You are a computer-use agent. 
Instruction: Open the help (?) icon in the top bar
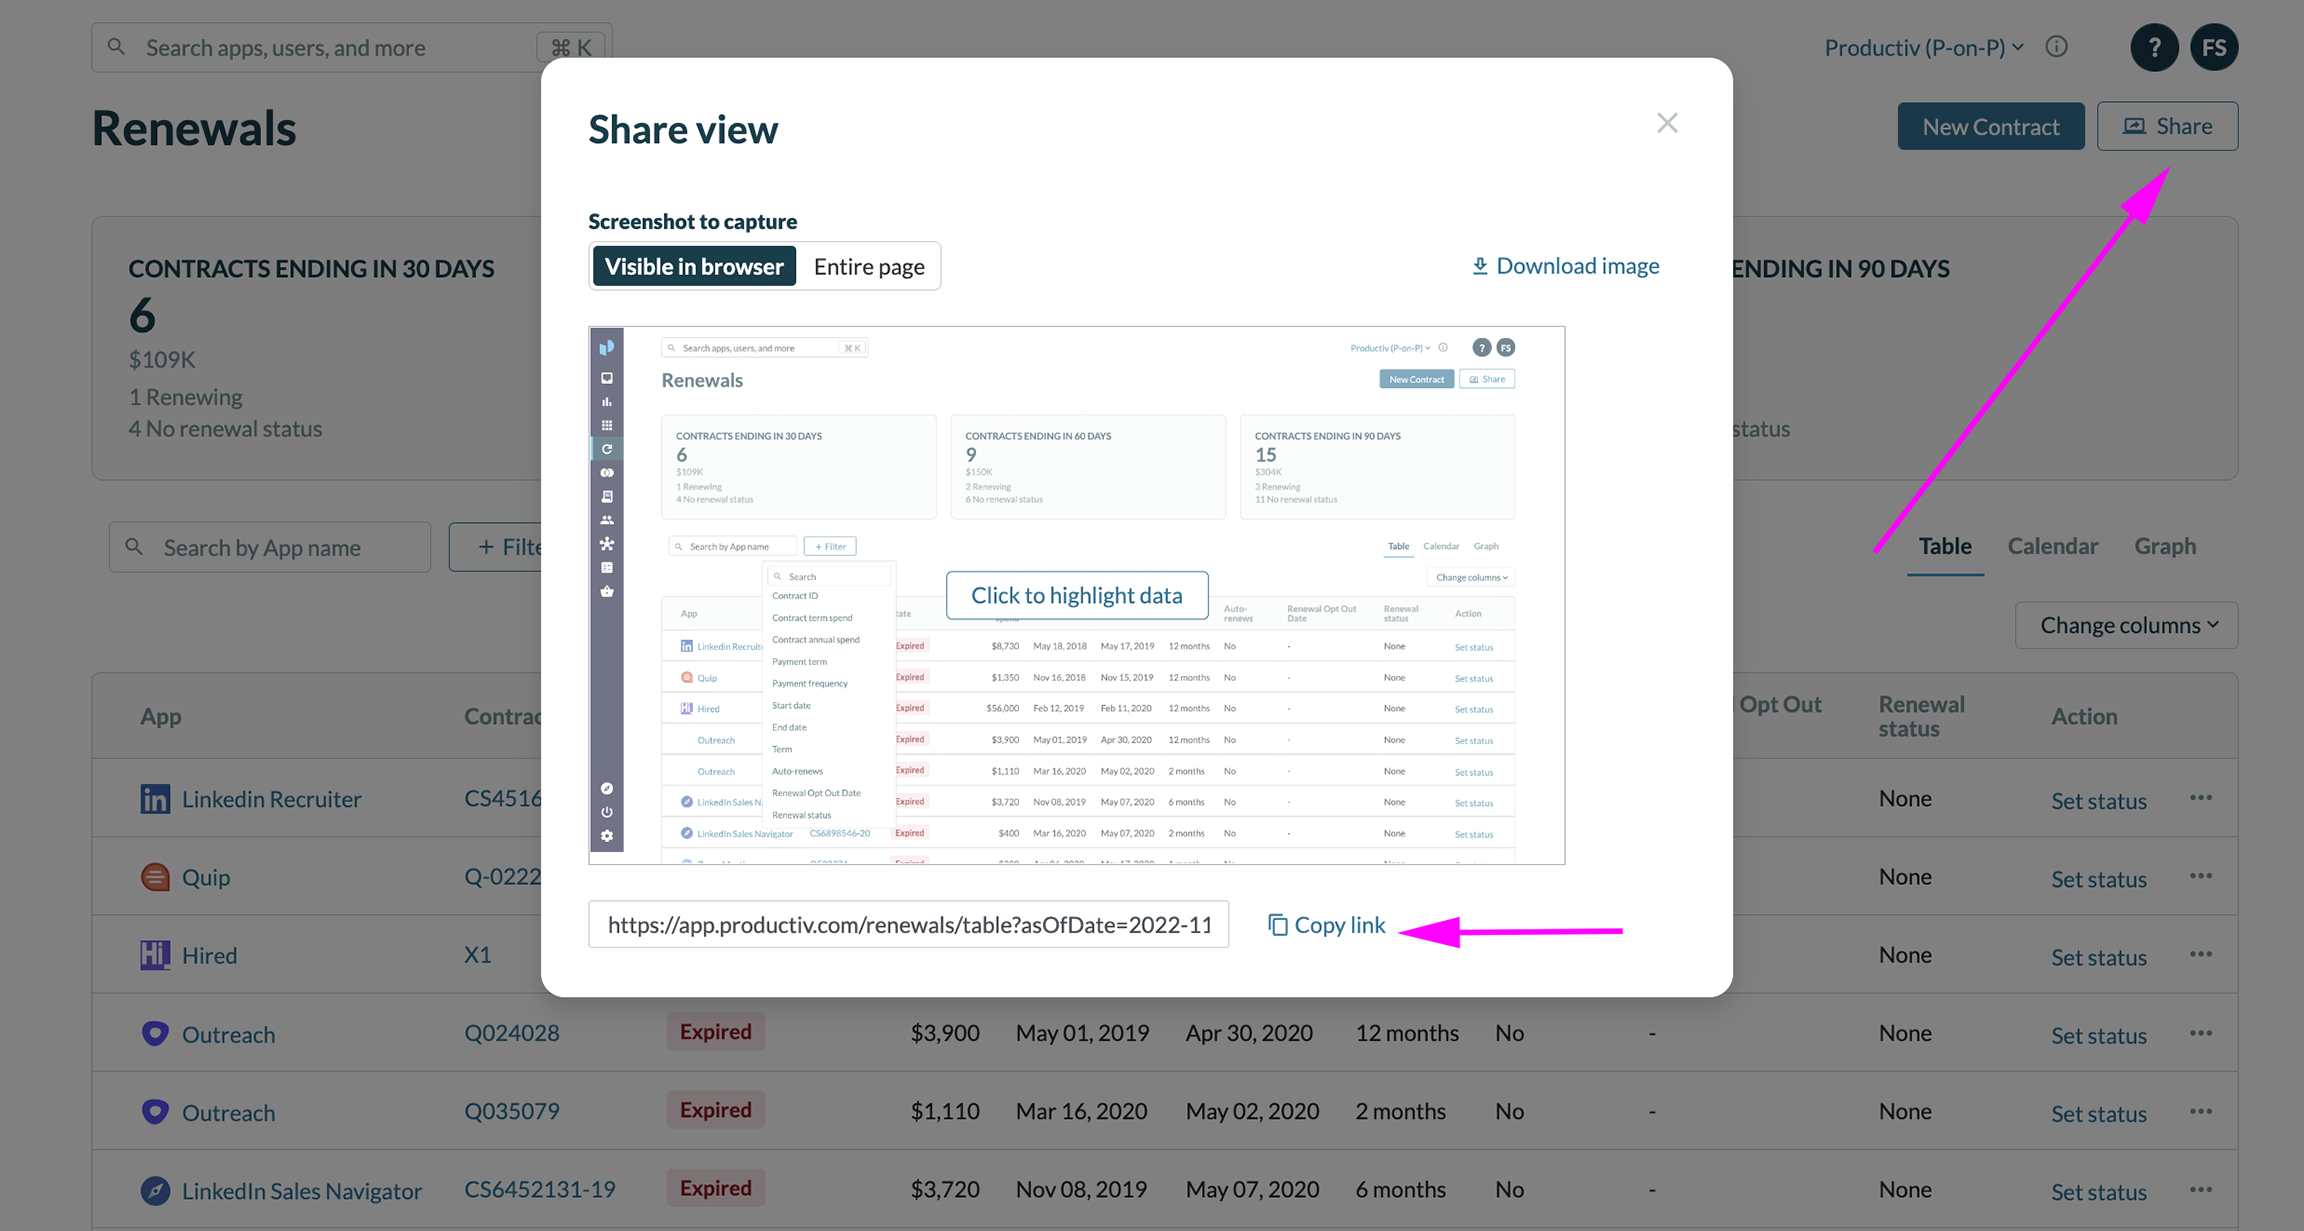click(x=2155, y=47)
